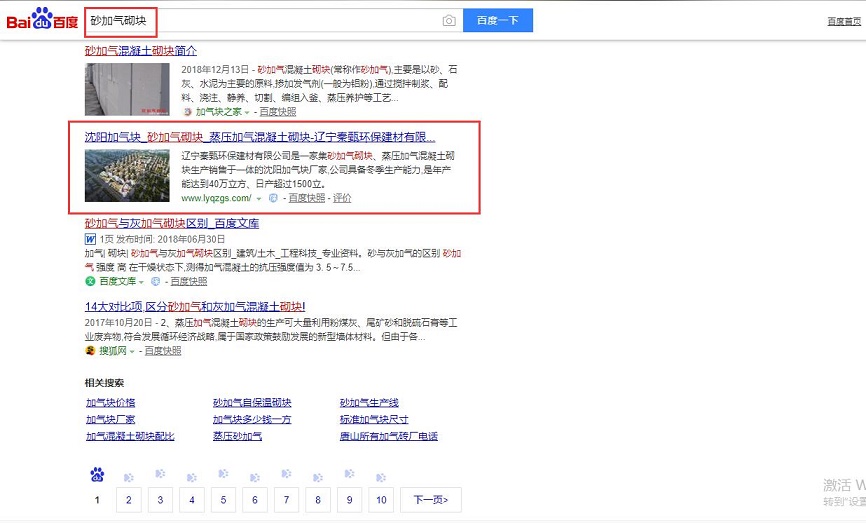Click the www.lyqzgs.com URL
Screen dimensions: 866x523
click(x=216, y=198)
